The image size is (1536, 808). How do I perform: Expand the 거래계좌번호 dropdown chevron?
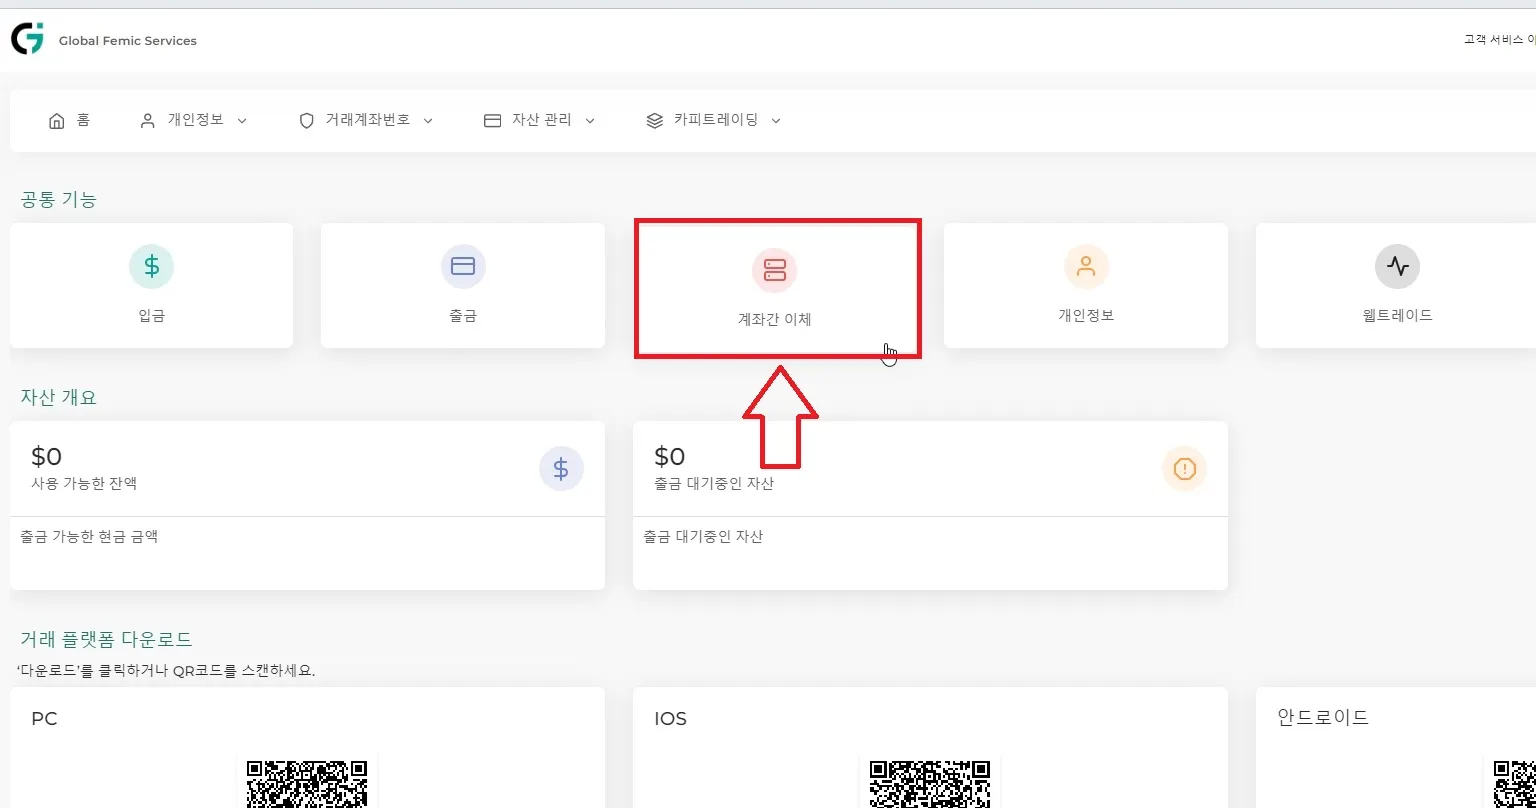428,121
